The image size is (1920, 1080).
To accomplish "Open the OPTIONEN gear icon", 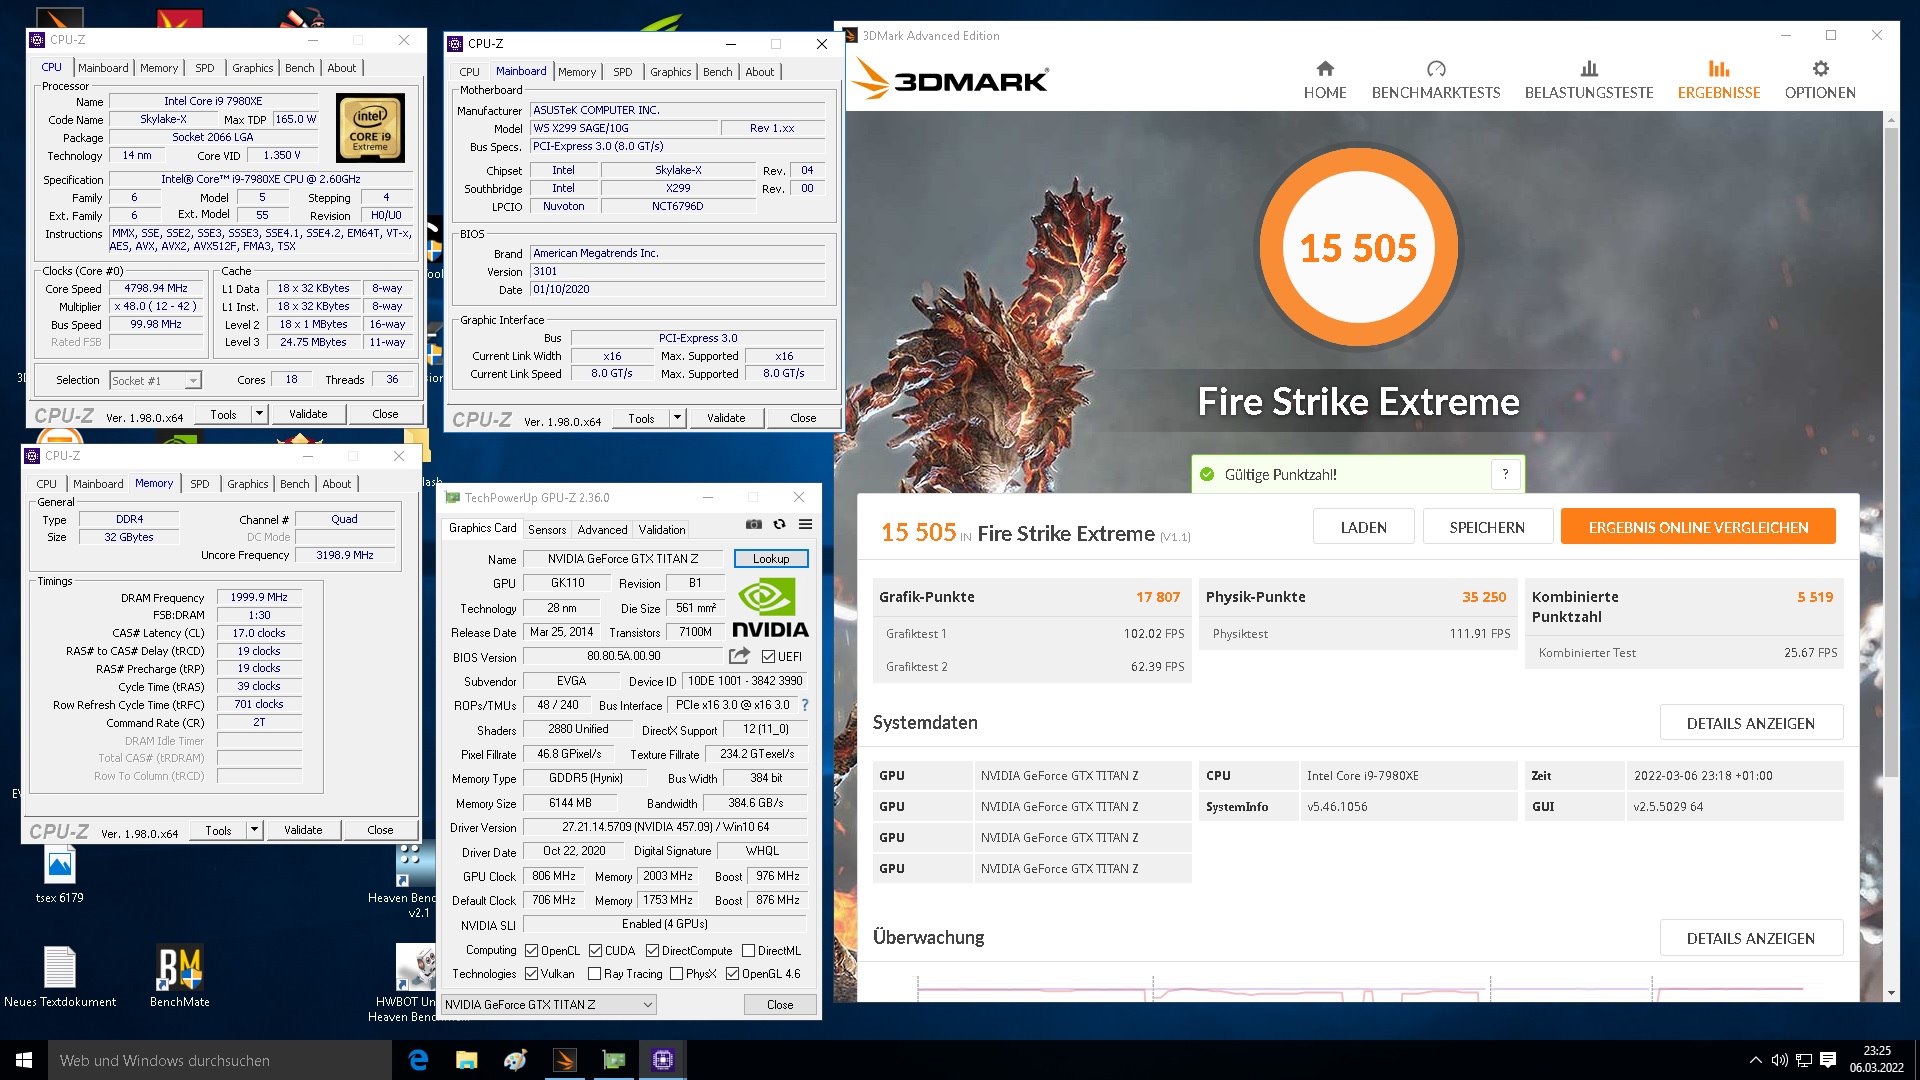I will pyautogui.click(x=1820, y=68).
